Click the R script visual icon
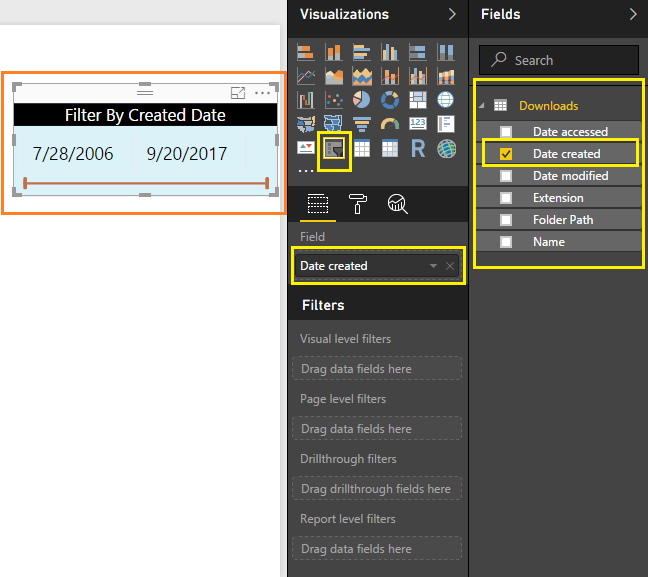This screenshot has height=577, width=648. click(x=418, y=148)
